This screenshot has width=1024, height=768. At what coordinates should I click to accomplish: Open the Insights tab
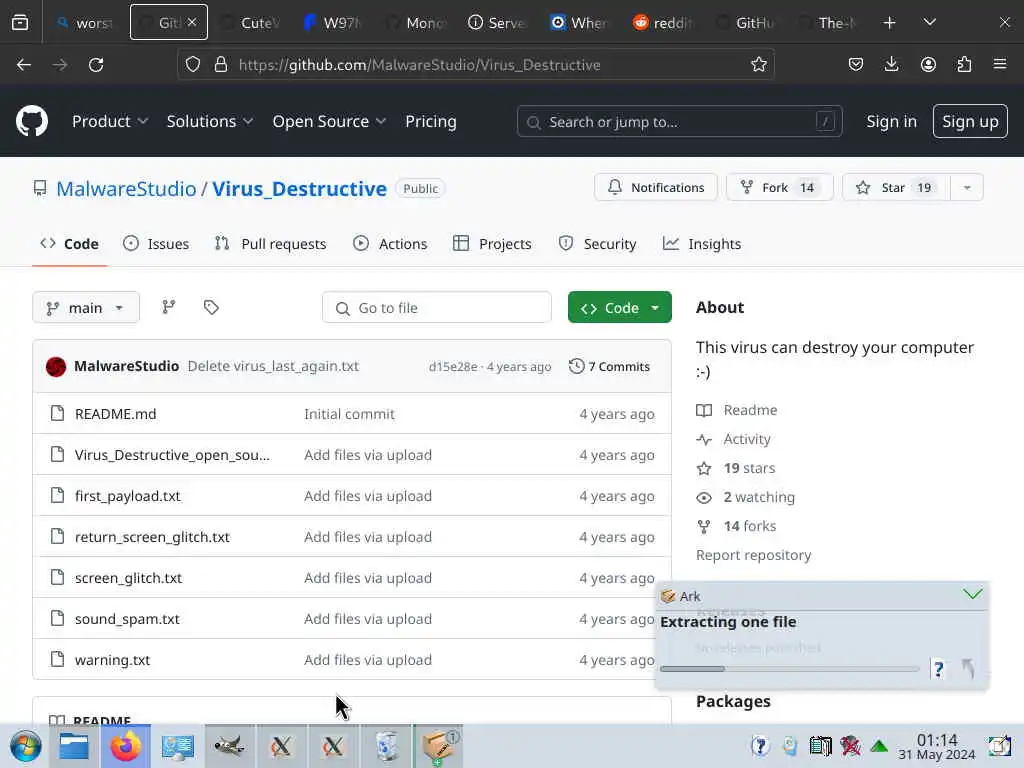point(701,244)
